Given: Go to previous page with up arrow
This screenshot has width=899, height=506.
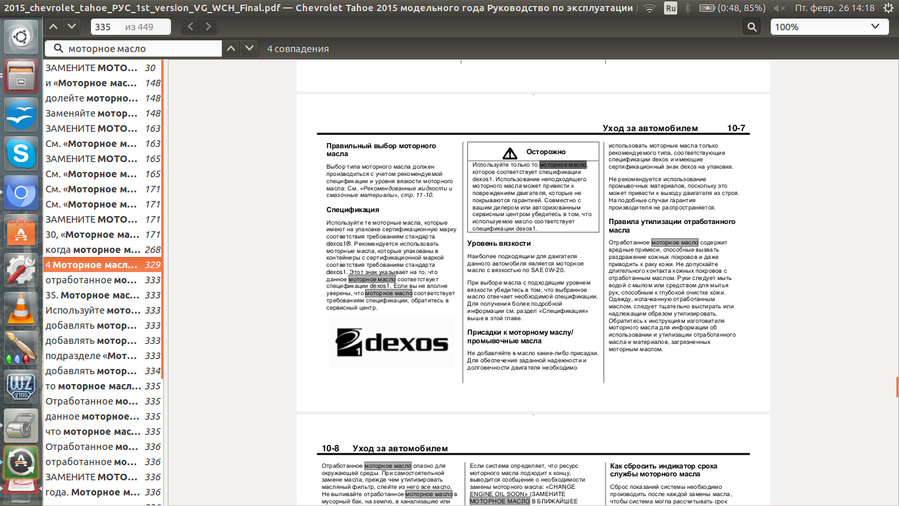Looking at the screenshot, I should [53, 26].
